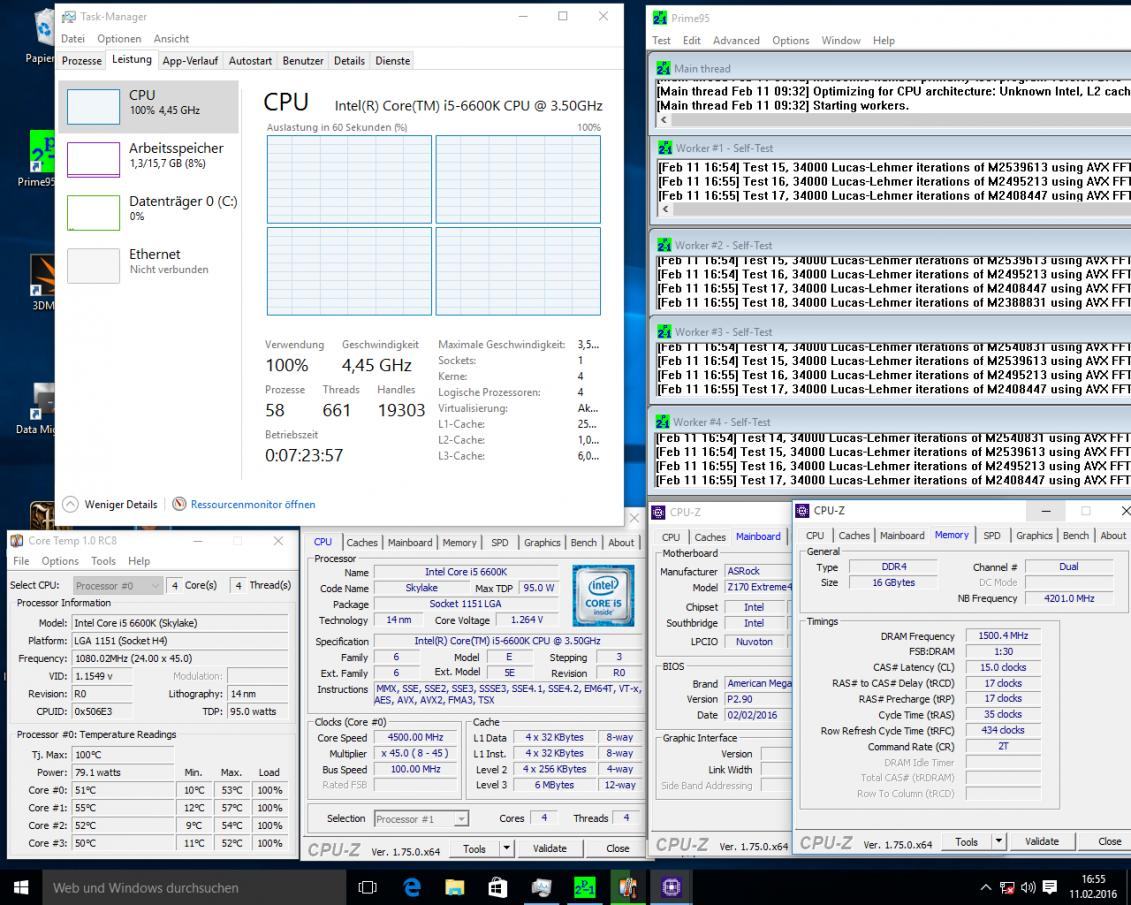Viewport: 1131px width, 905px height.
Task: Show hidden system tray icons
Action: click(x=985, y=888)
